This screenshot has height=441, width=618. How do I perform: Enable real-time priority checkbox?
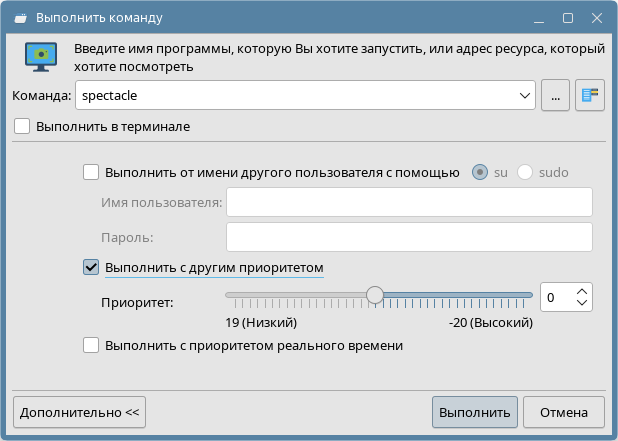click(x=91, y=346)
